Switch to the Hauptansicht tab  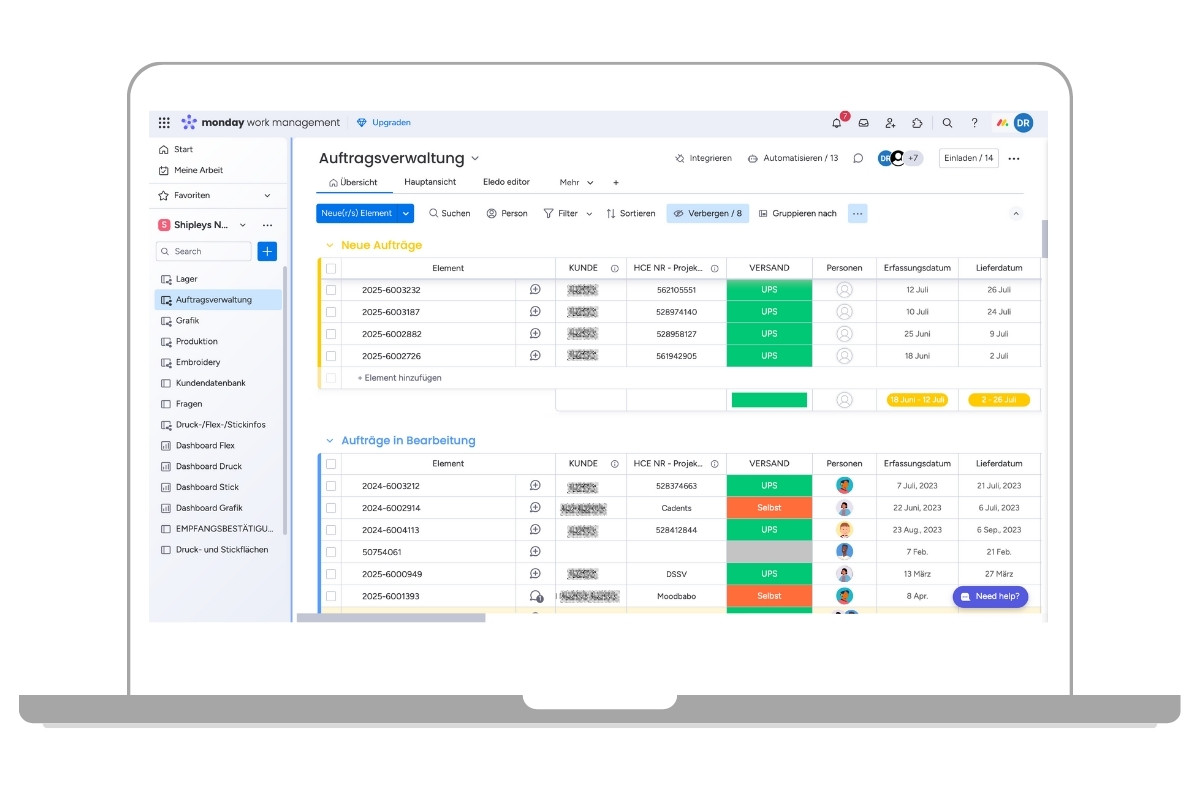pyautogui.click(x=430, y=182)
